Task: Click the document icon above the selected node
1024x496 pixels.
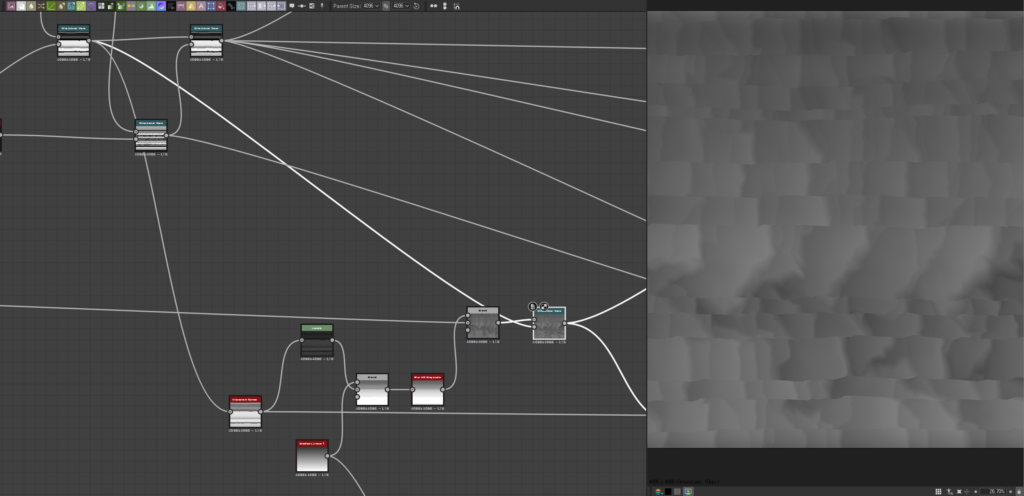Action: [532, 306]
